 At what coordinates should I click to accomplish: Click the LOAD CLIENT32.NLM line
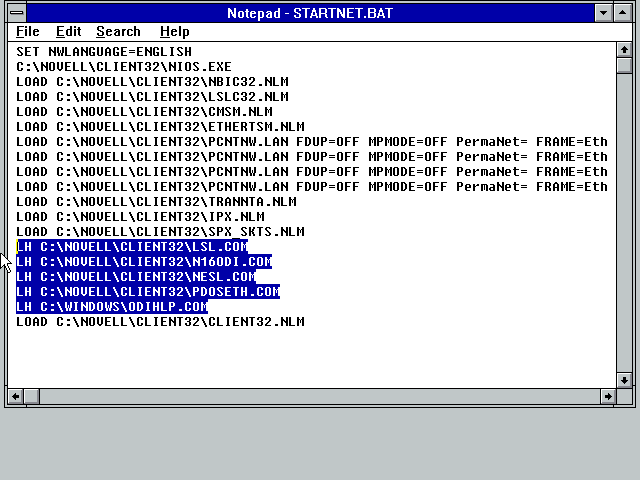pos(160,322)
